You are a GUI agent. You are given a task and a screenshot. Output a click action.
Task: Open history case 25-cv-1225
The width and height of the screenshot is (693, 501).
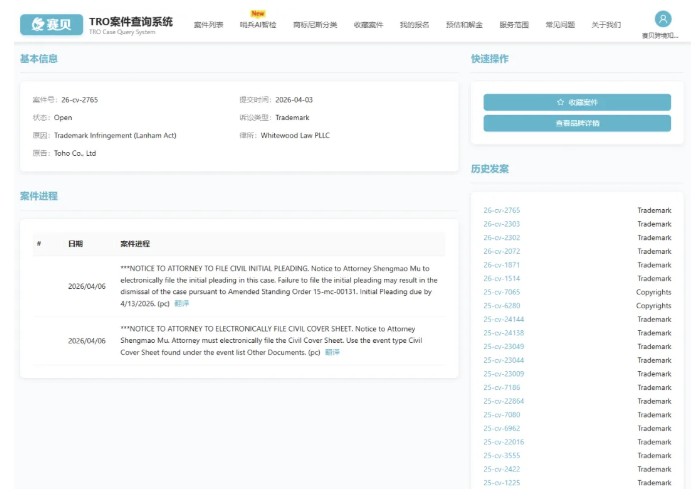tap(502, 482)
